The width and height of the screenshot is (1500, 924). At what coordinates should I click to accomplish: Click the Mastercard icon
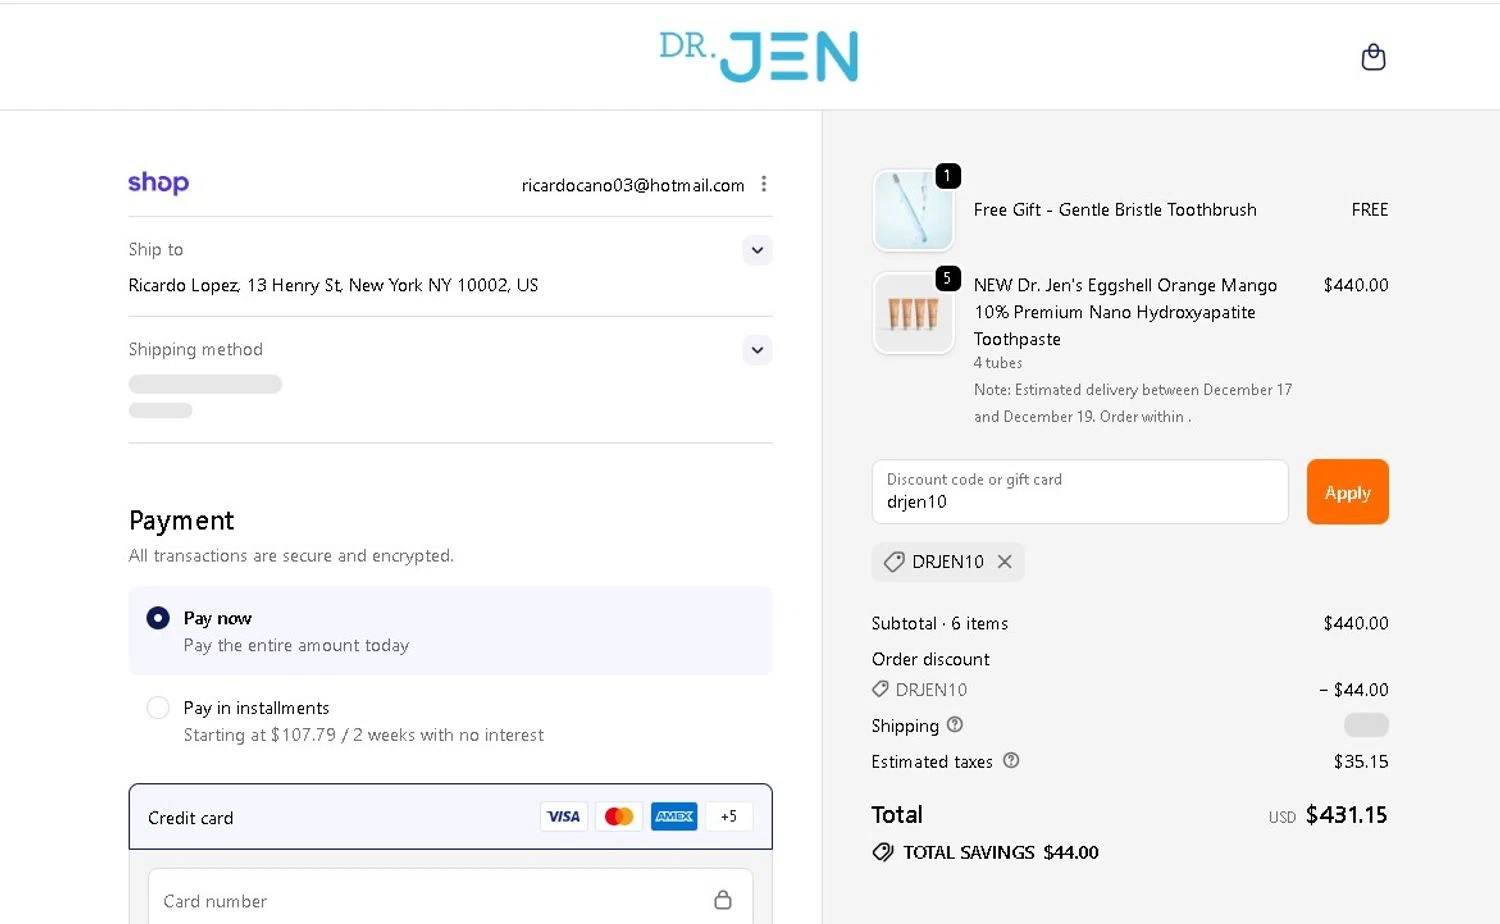click(619, 817)
